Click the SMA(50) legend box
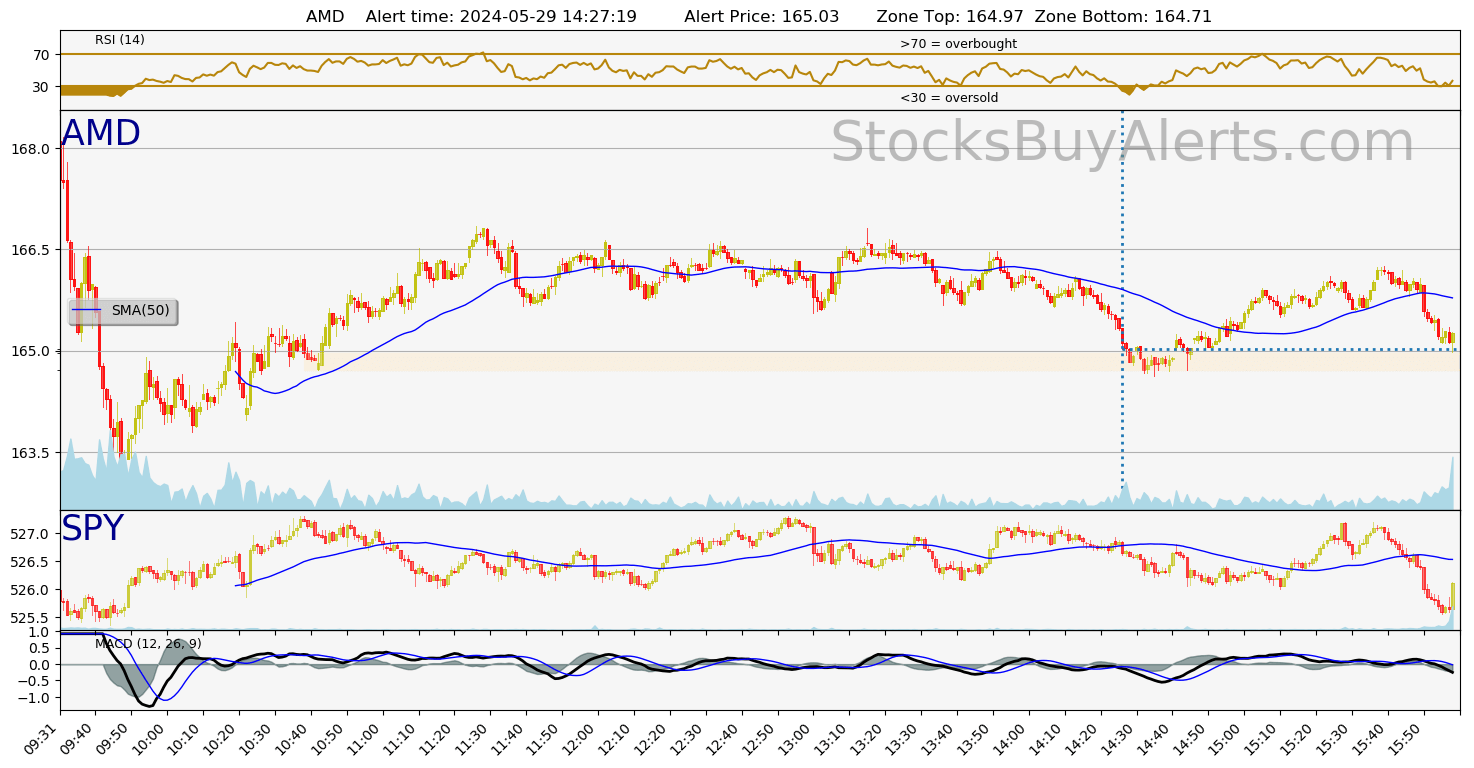The width and height of the screenshot is (1474, 768). [123, 311]
